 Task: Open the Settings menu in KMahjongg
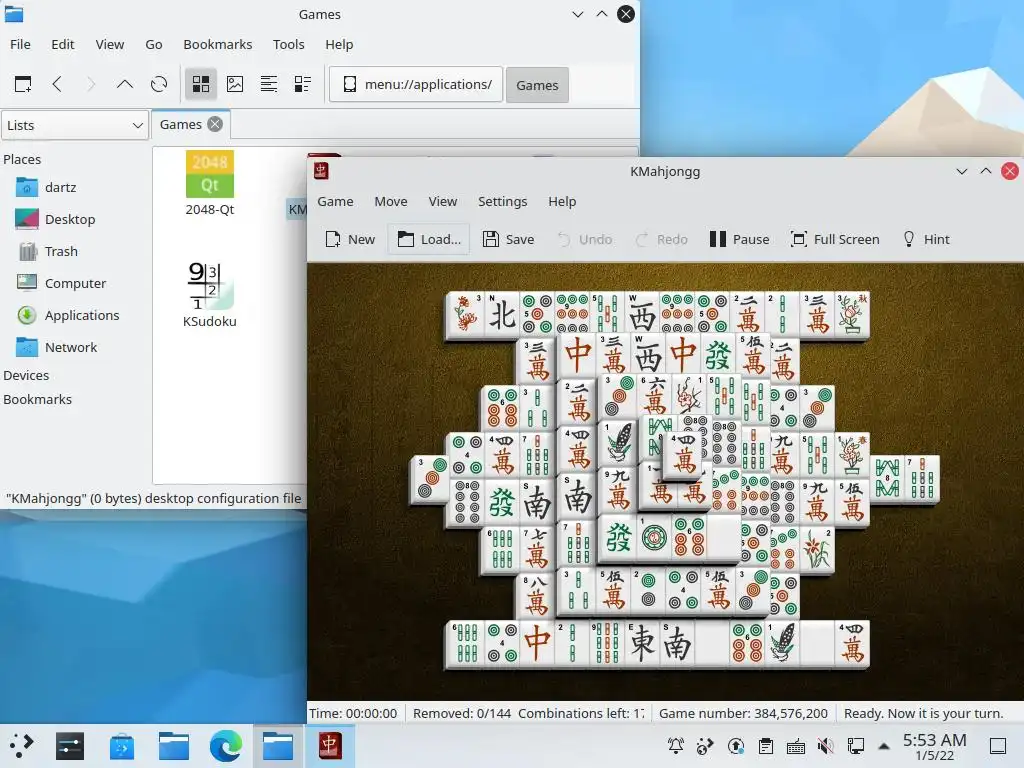[x=502, y=201]
